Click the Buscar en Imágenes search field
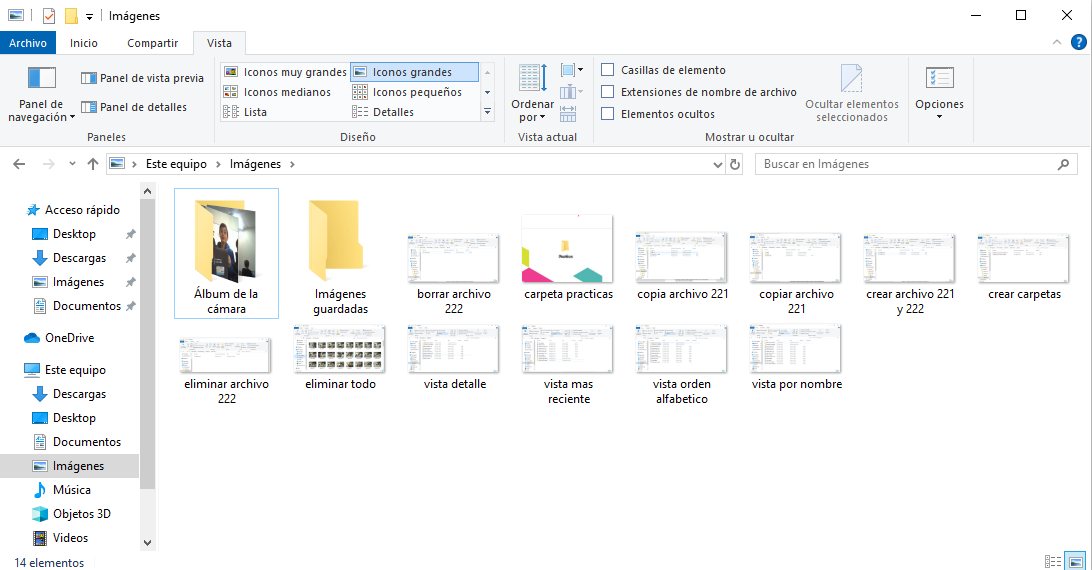Image resolution: width=1092 pixels, height=570 pixels. click(905, 164)
